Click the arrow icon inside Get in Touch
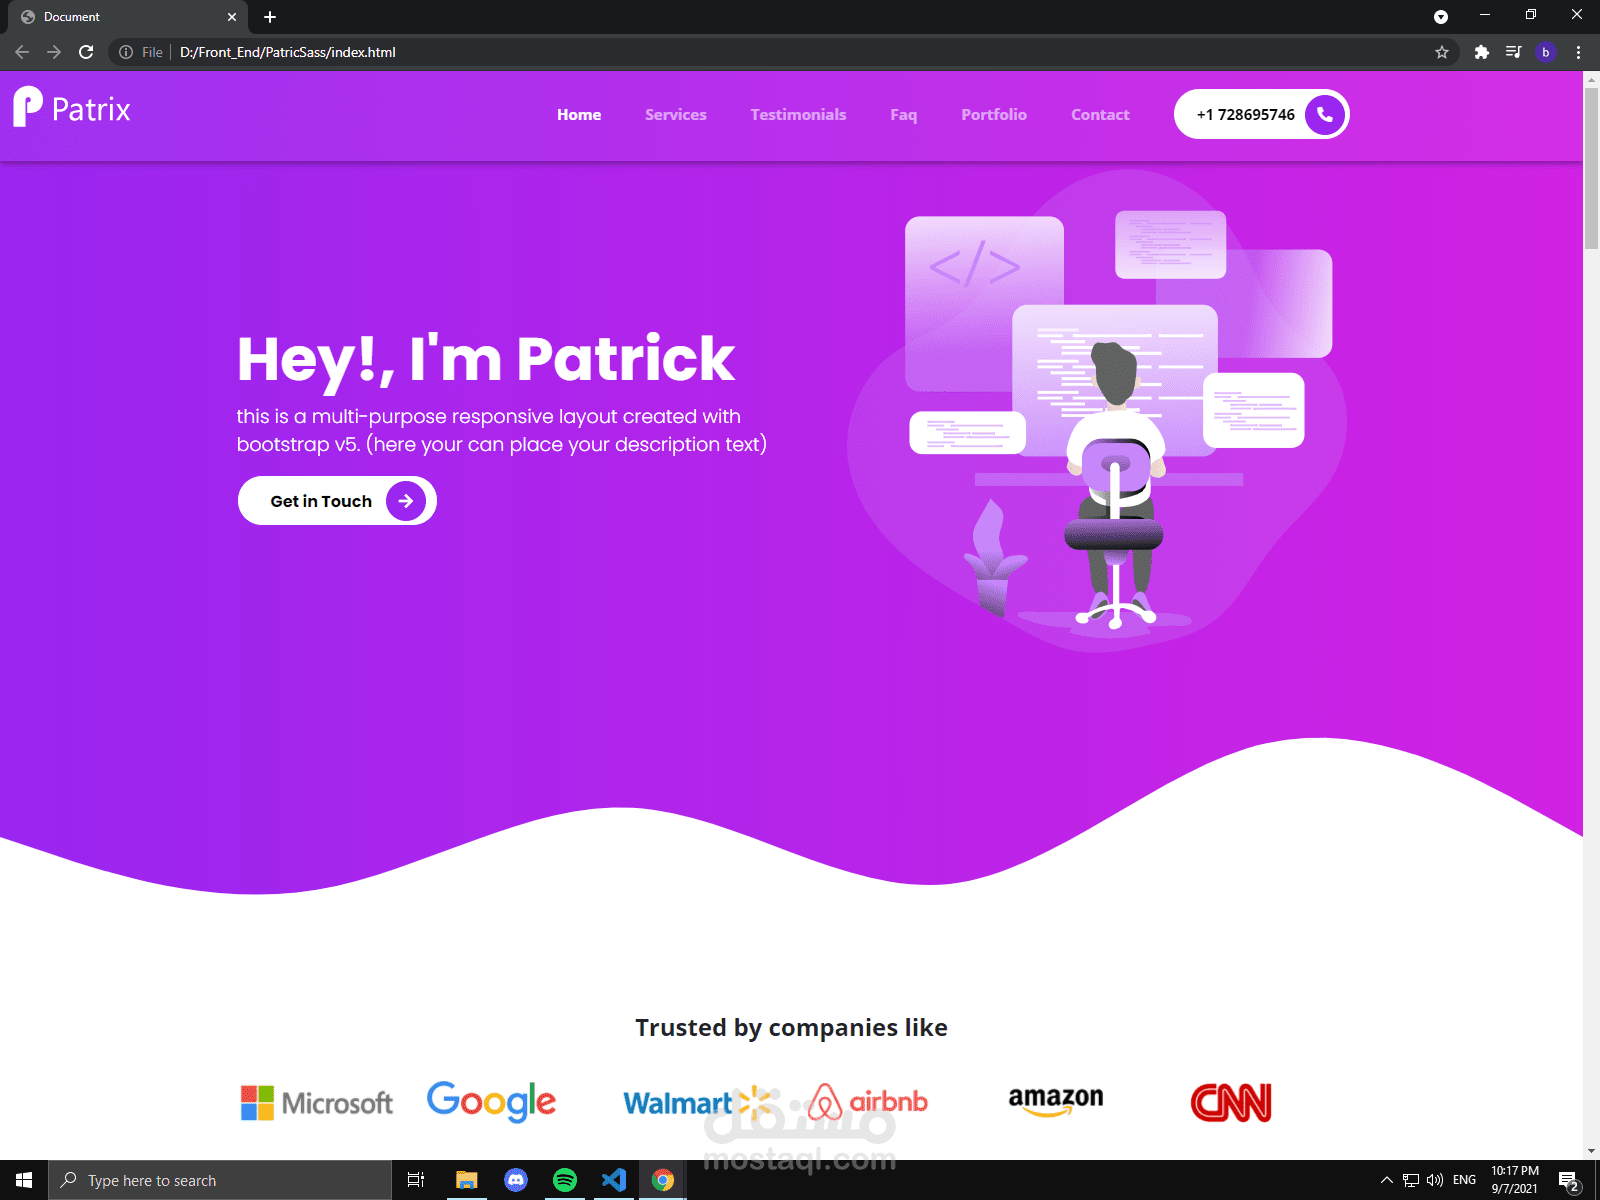Image resolution: width=1600 pixels, height=1200 pixels. (404, 500)
